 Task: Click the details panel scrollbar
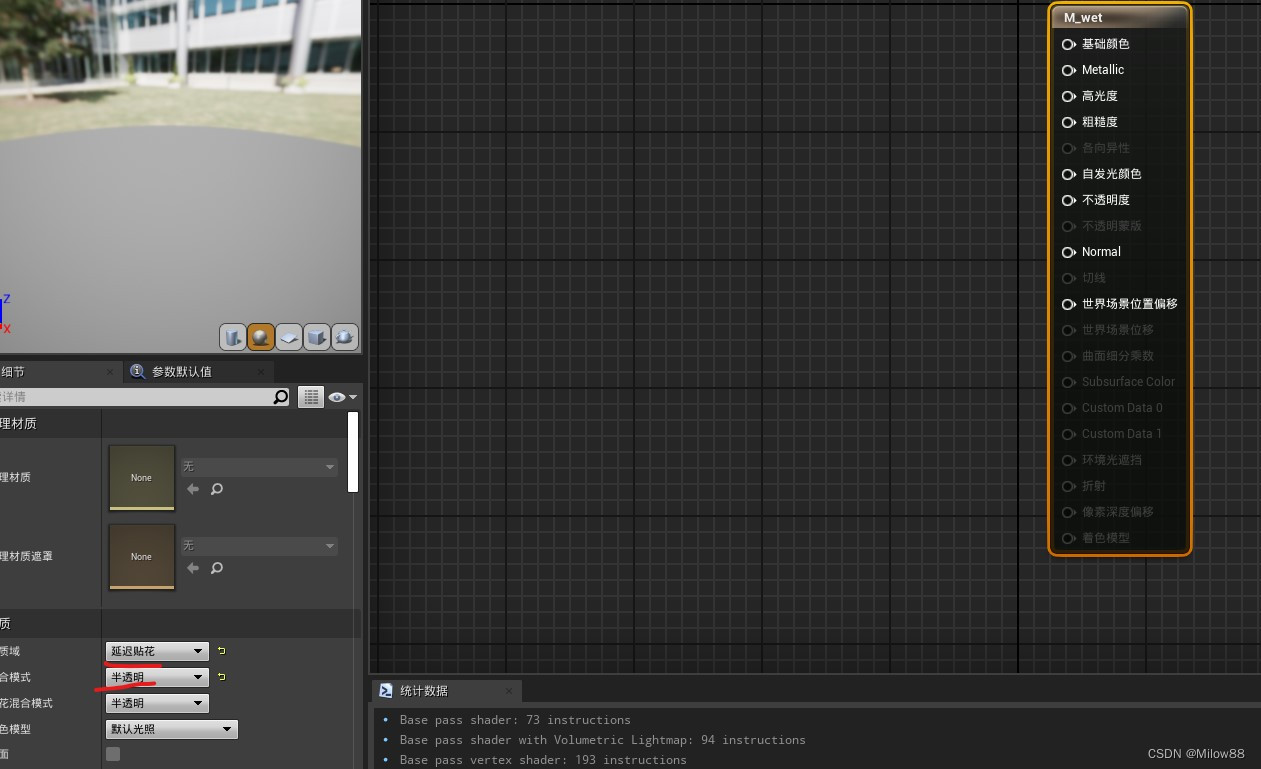click(353, 452)
